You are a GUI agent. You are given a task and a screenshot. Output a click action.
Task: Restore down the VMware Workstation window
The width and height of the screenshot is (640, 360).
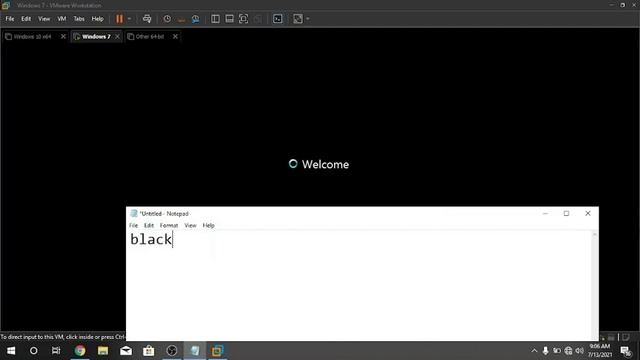(622, 5)
